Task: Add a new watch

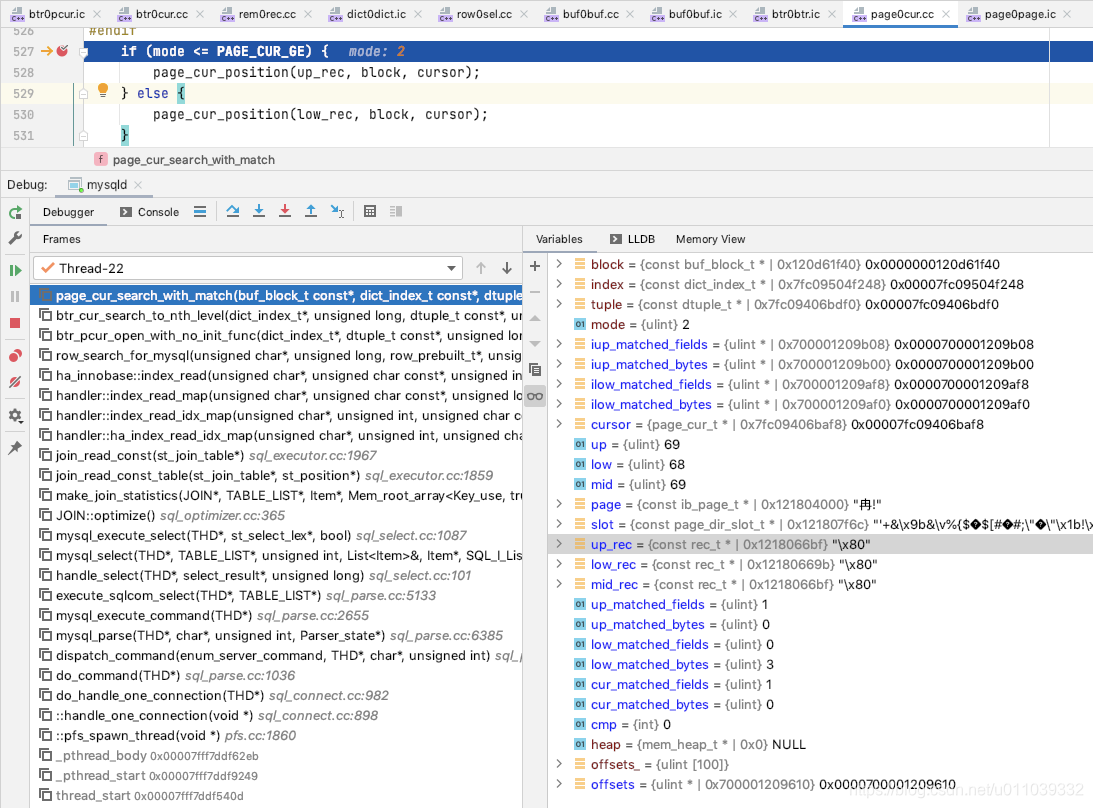Action: [x=535, y=266]
